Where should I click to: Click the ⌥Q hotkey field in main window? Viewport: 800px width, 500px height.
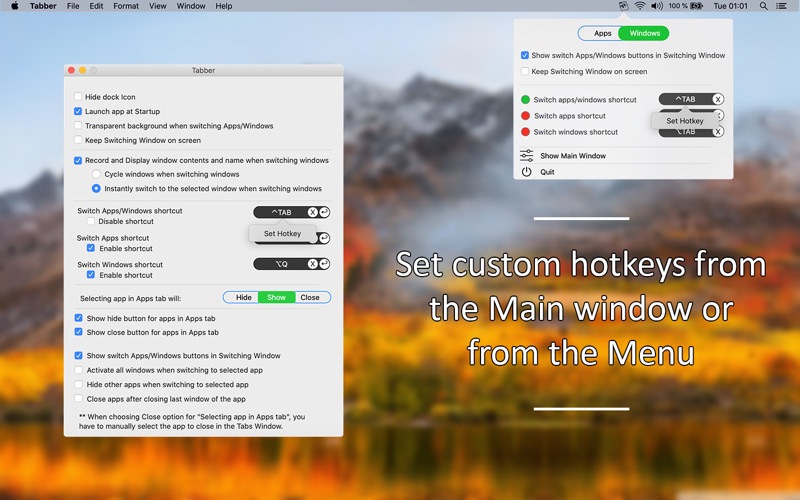tap(281, 264)
